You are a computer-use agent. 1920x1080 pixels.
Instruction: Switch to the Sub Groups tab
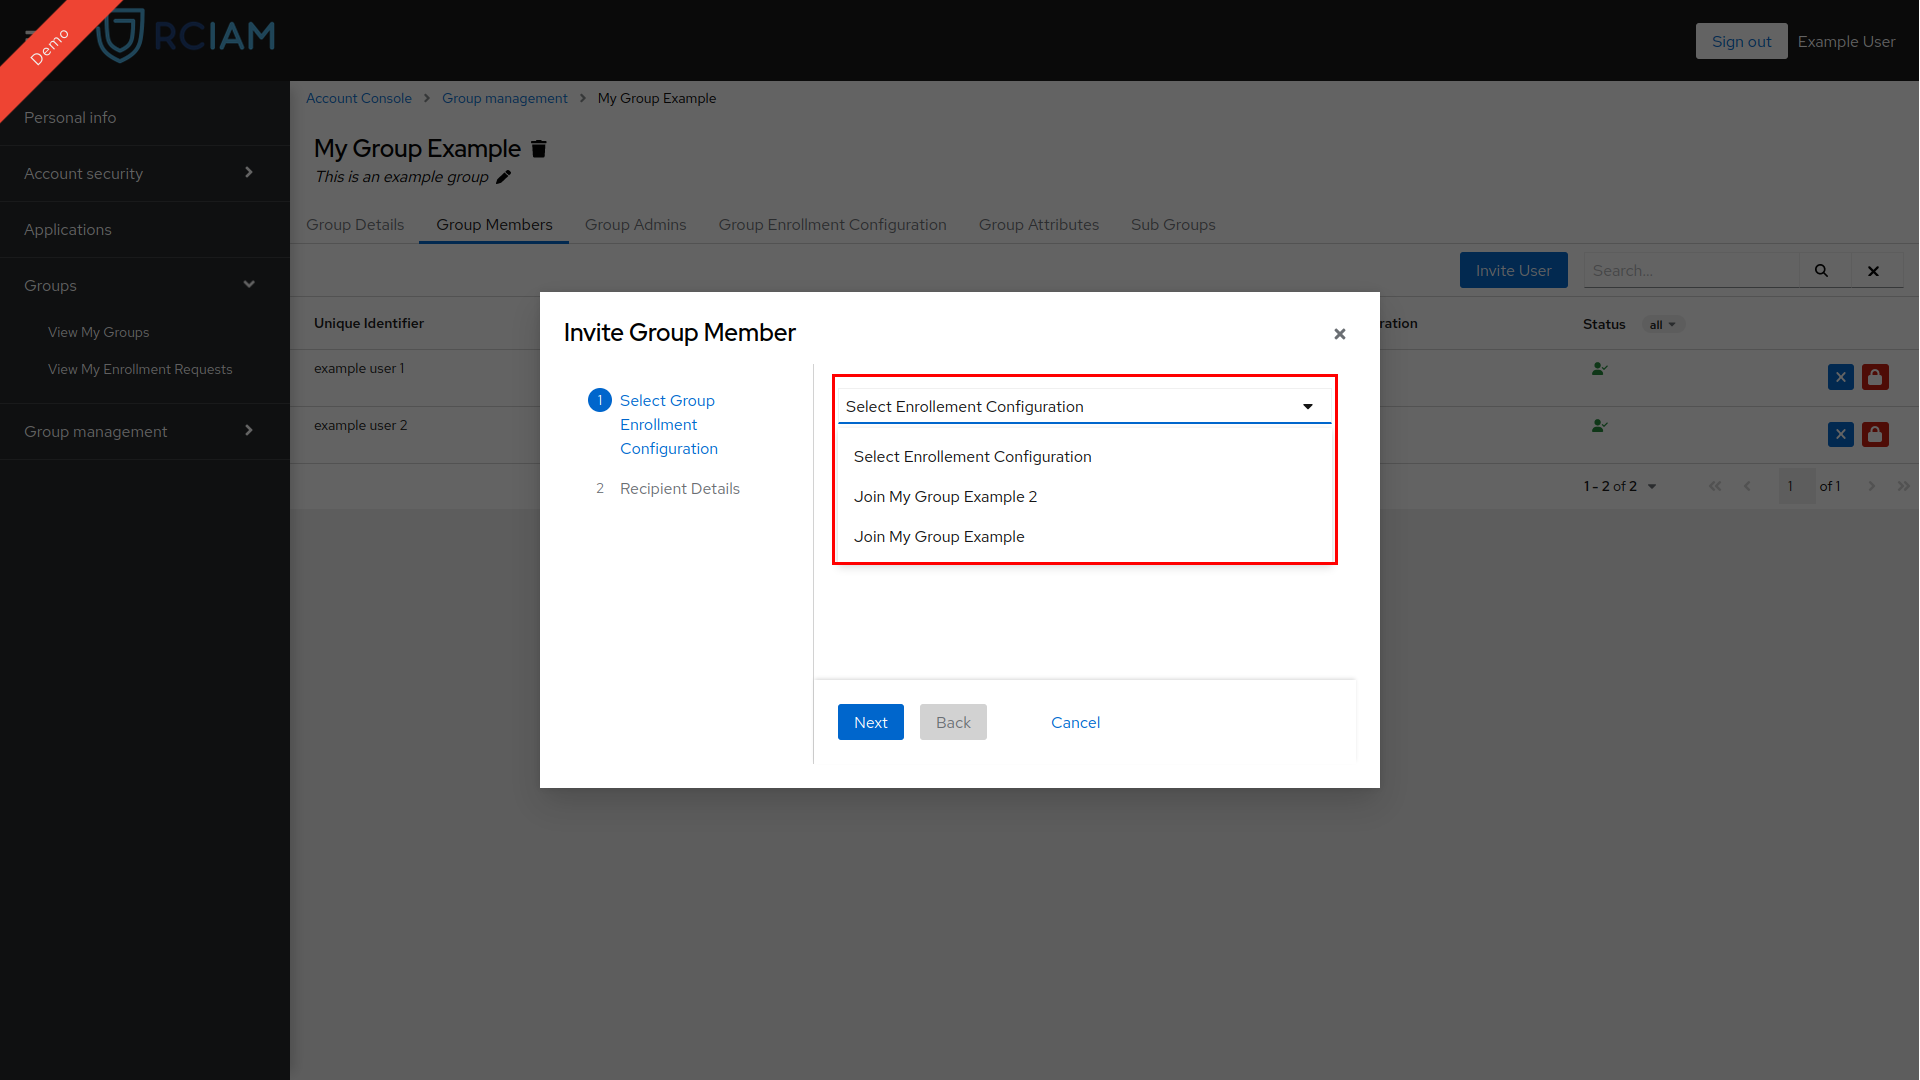tap(1172, 224)
